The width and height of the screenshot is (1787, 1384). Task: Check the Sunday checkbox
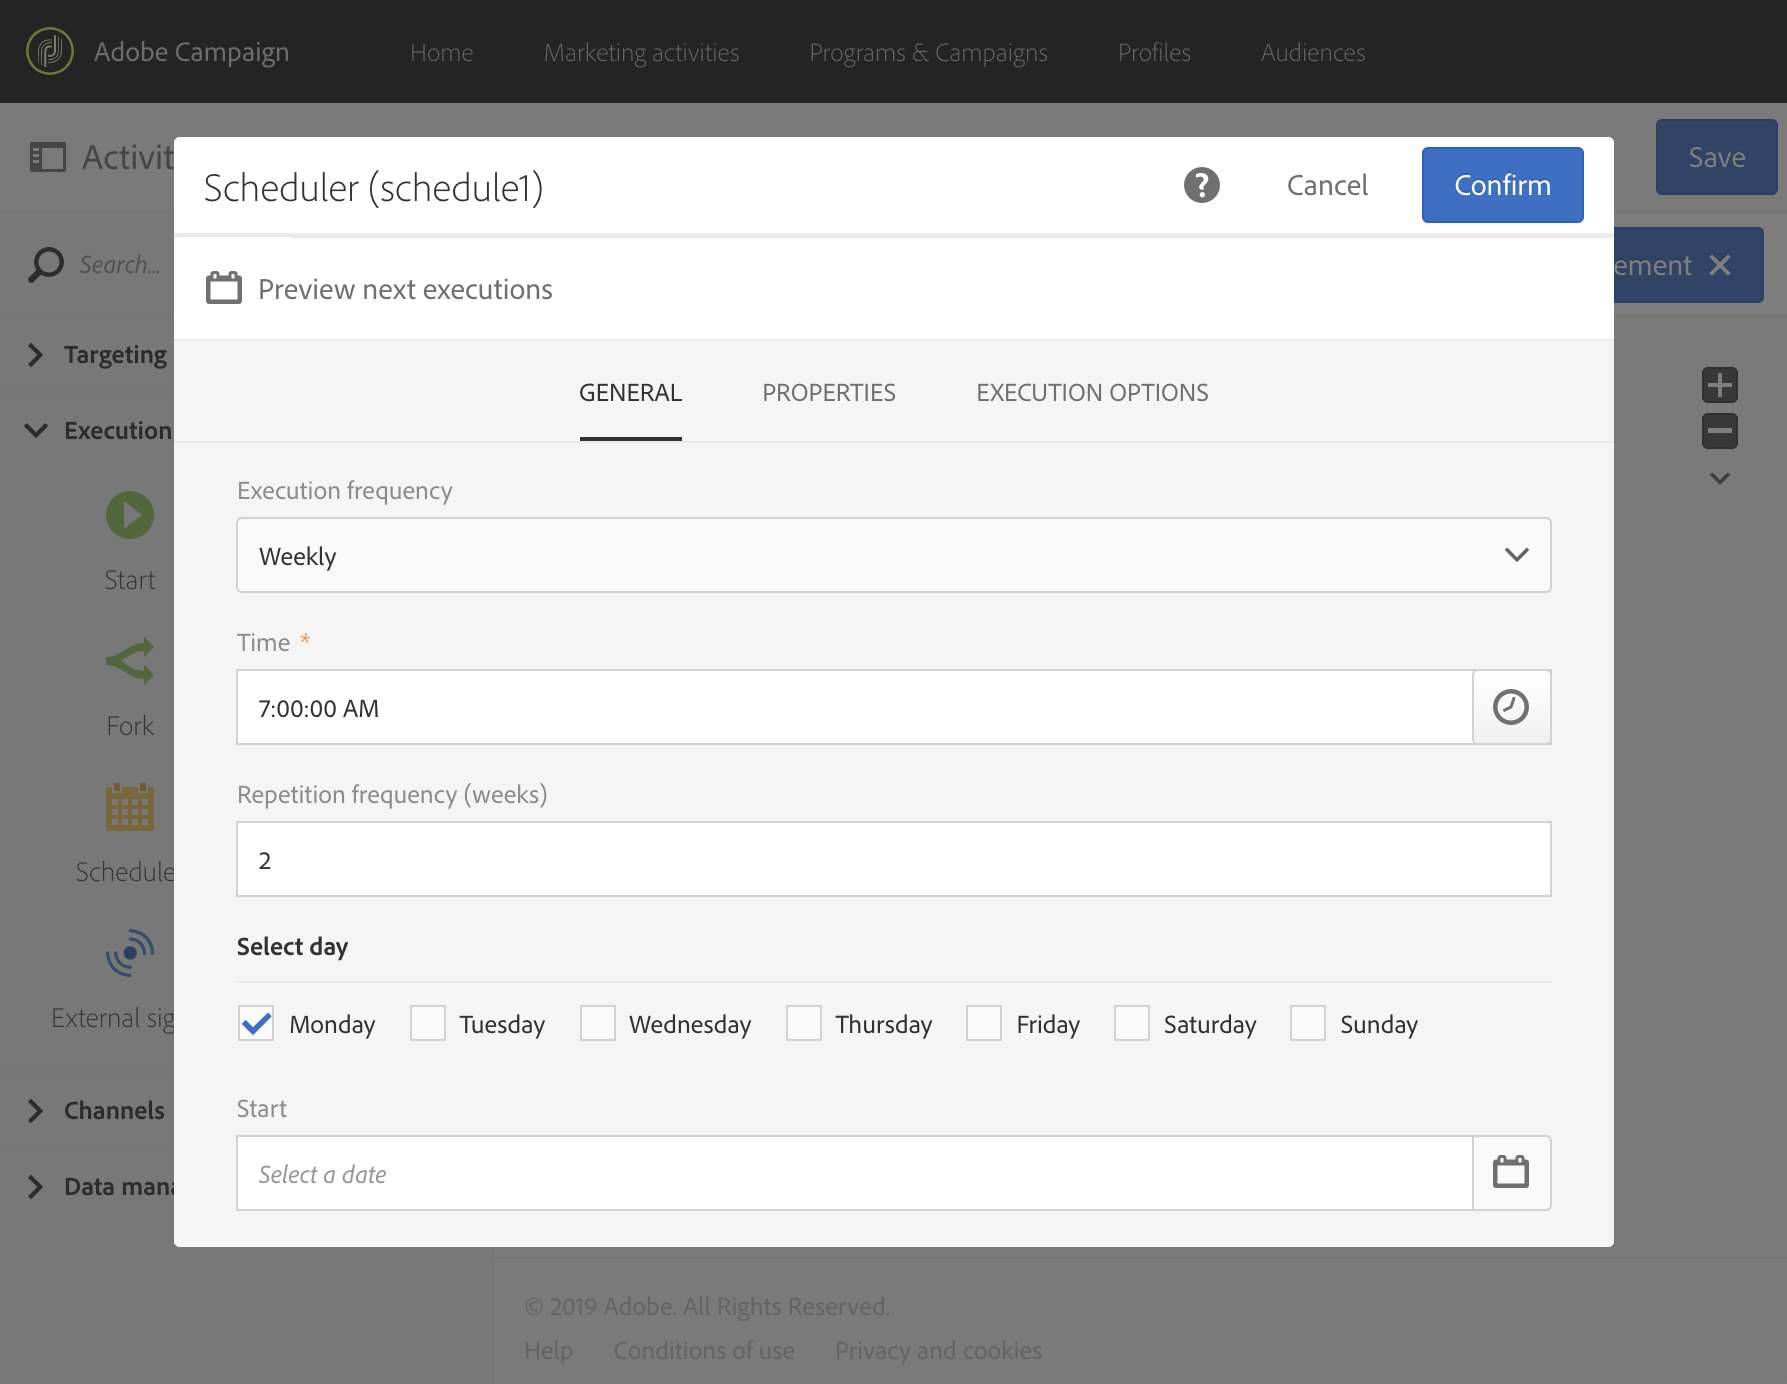(x=1308, y=1023)
